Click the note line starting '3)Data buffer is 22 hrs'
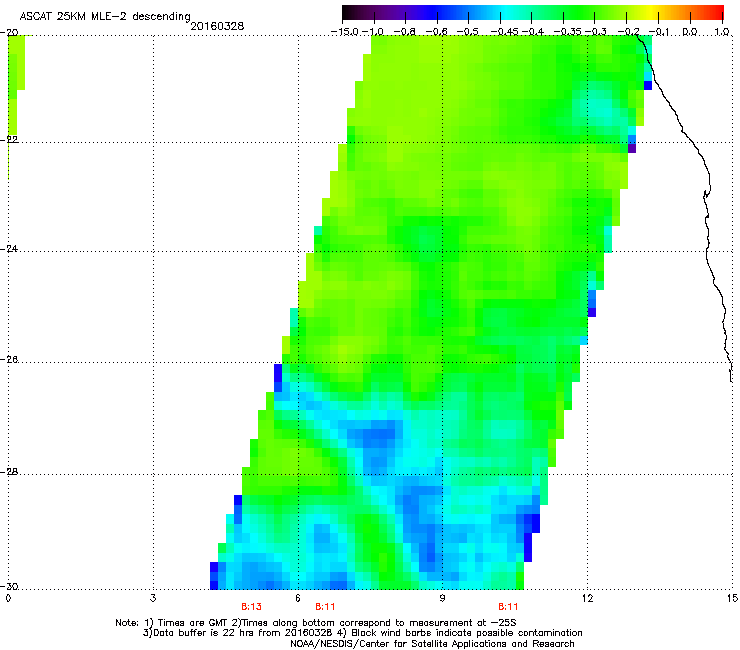740x650 pixels. [362, 633]
